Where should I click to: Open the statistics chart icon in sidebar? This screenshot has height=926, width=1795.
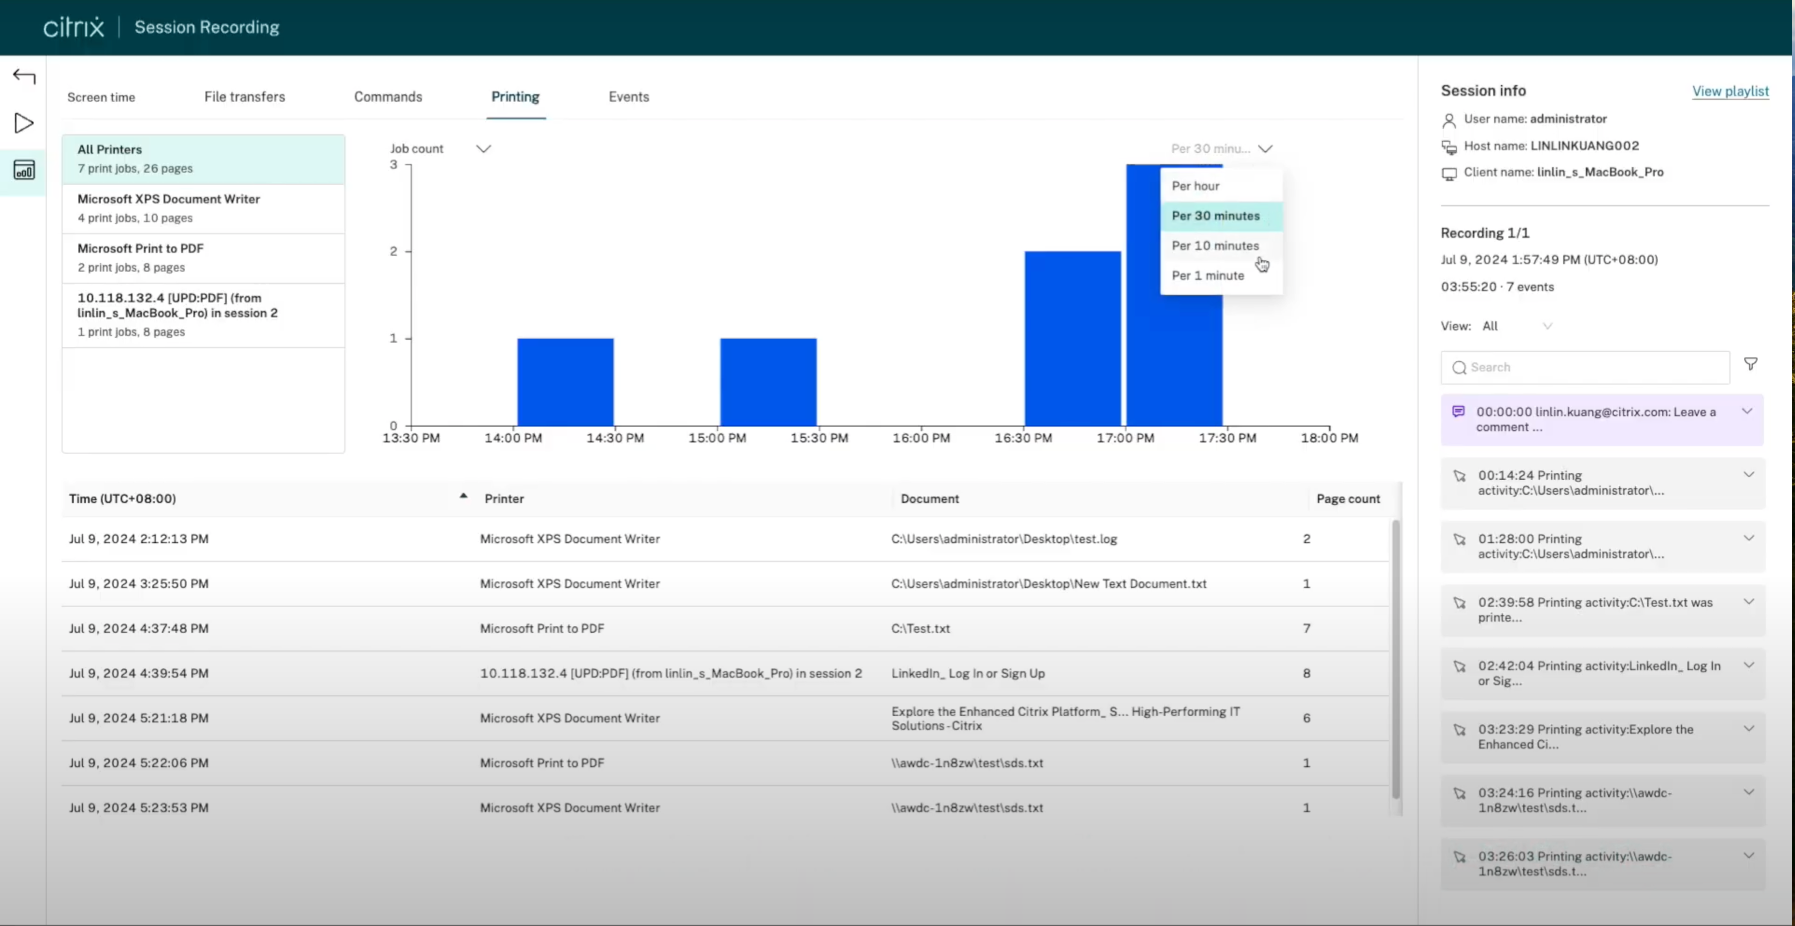point(24,170)
